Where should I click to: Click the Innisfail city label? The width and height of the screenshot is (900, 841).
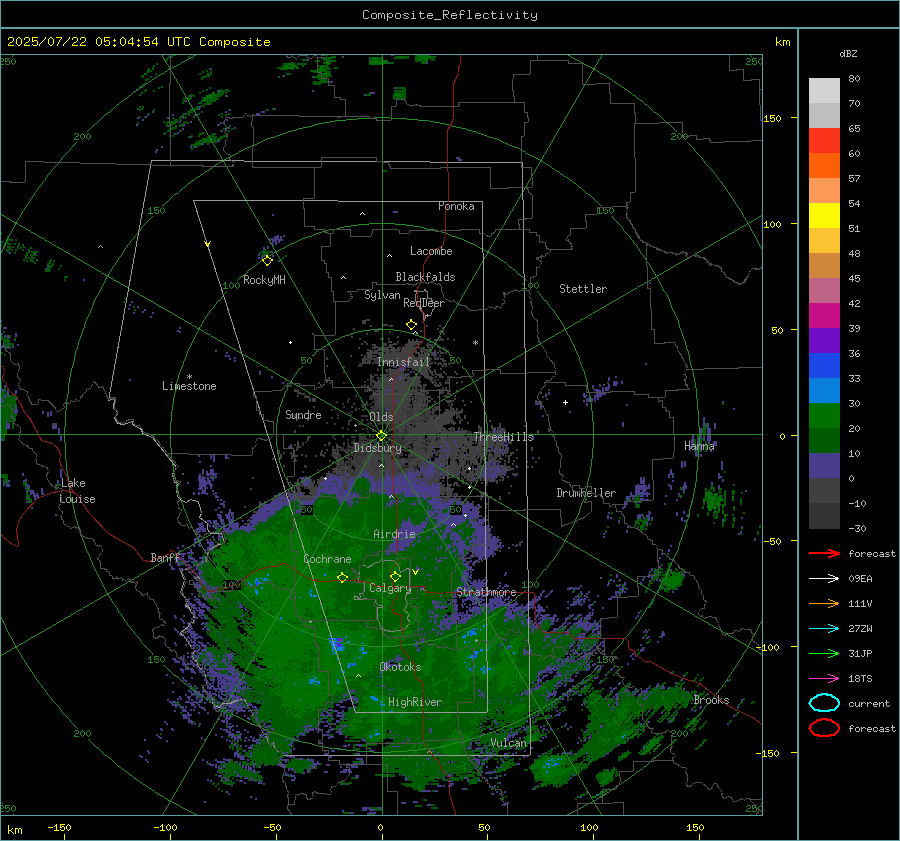click(x=404, y=362)
